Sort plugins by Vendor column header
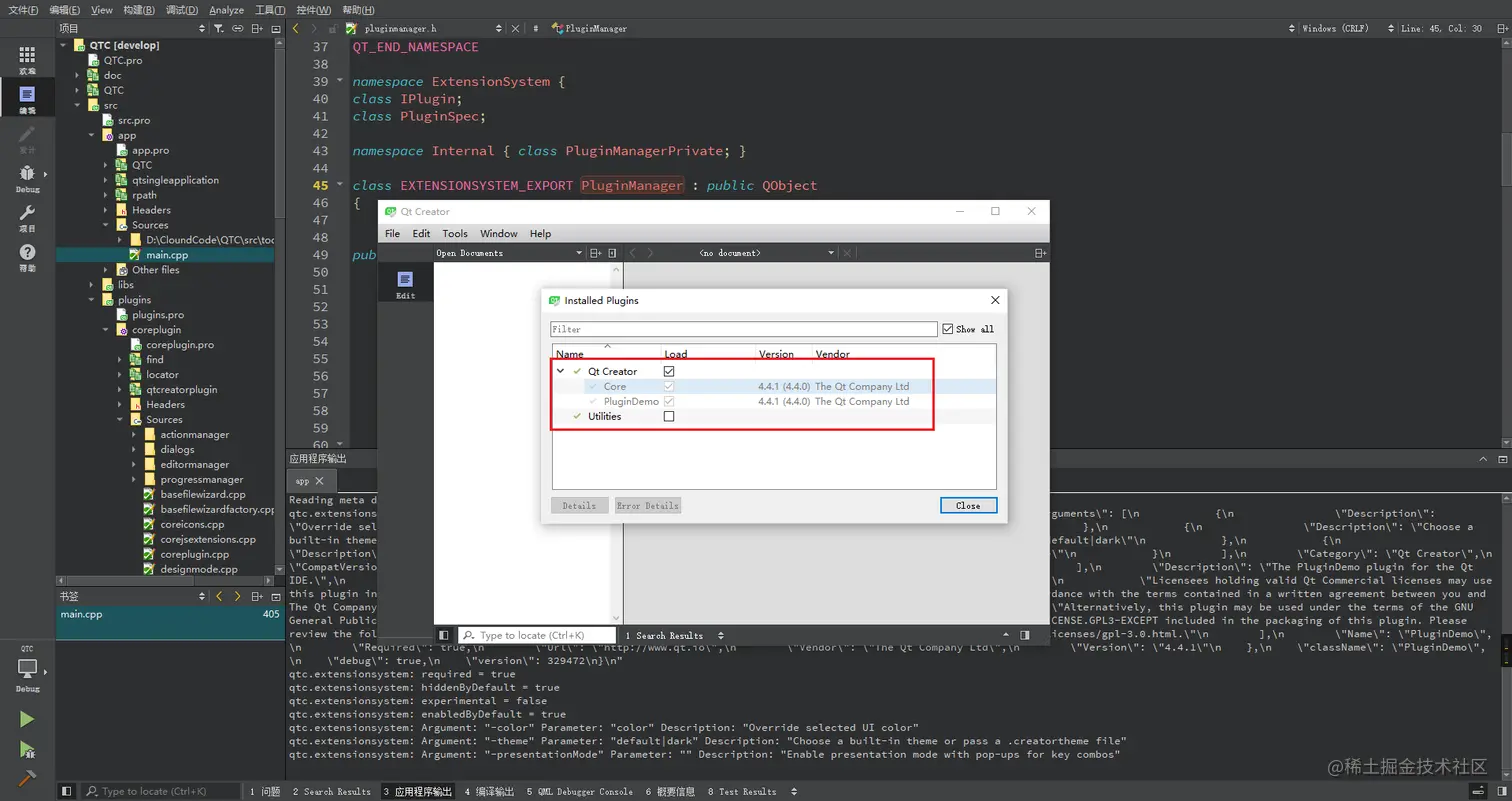The height and width of the screenshot is (801, 1512). tap(832, 354)
